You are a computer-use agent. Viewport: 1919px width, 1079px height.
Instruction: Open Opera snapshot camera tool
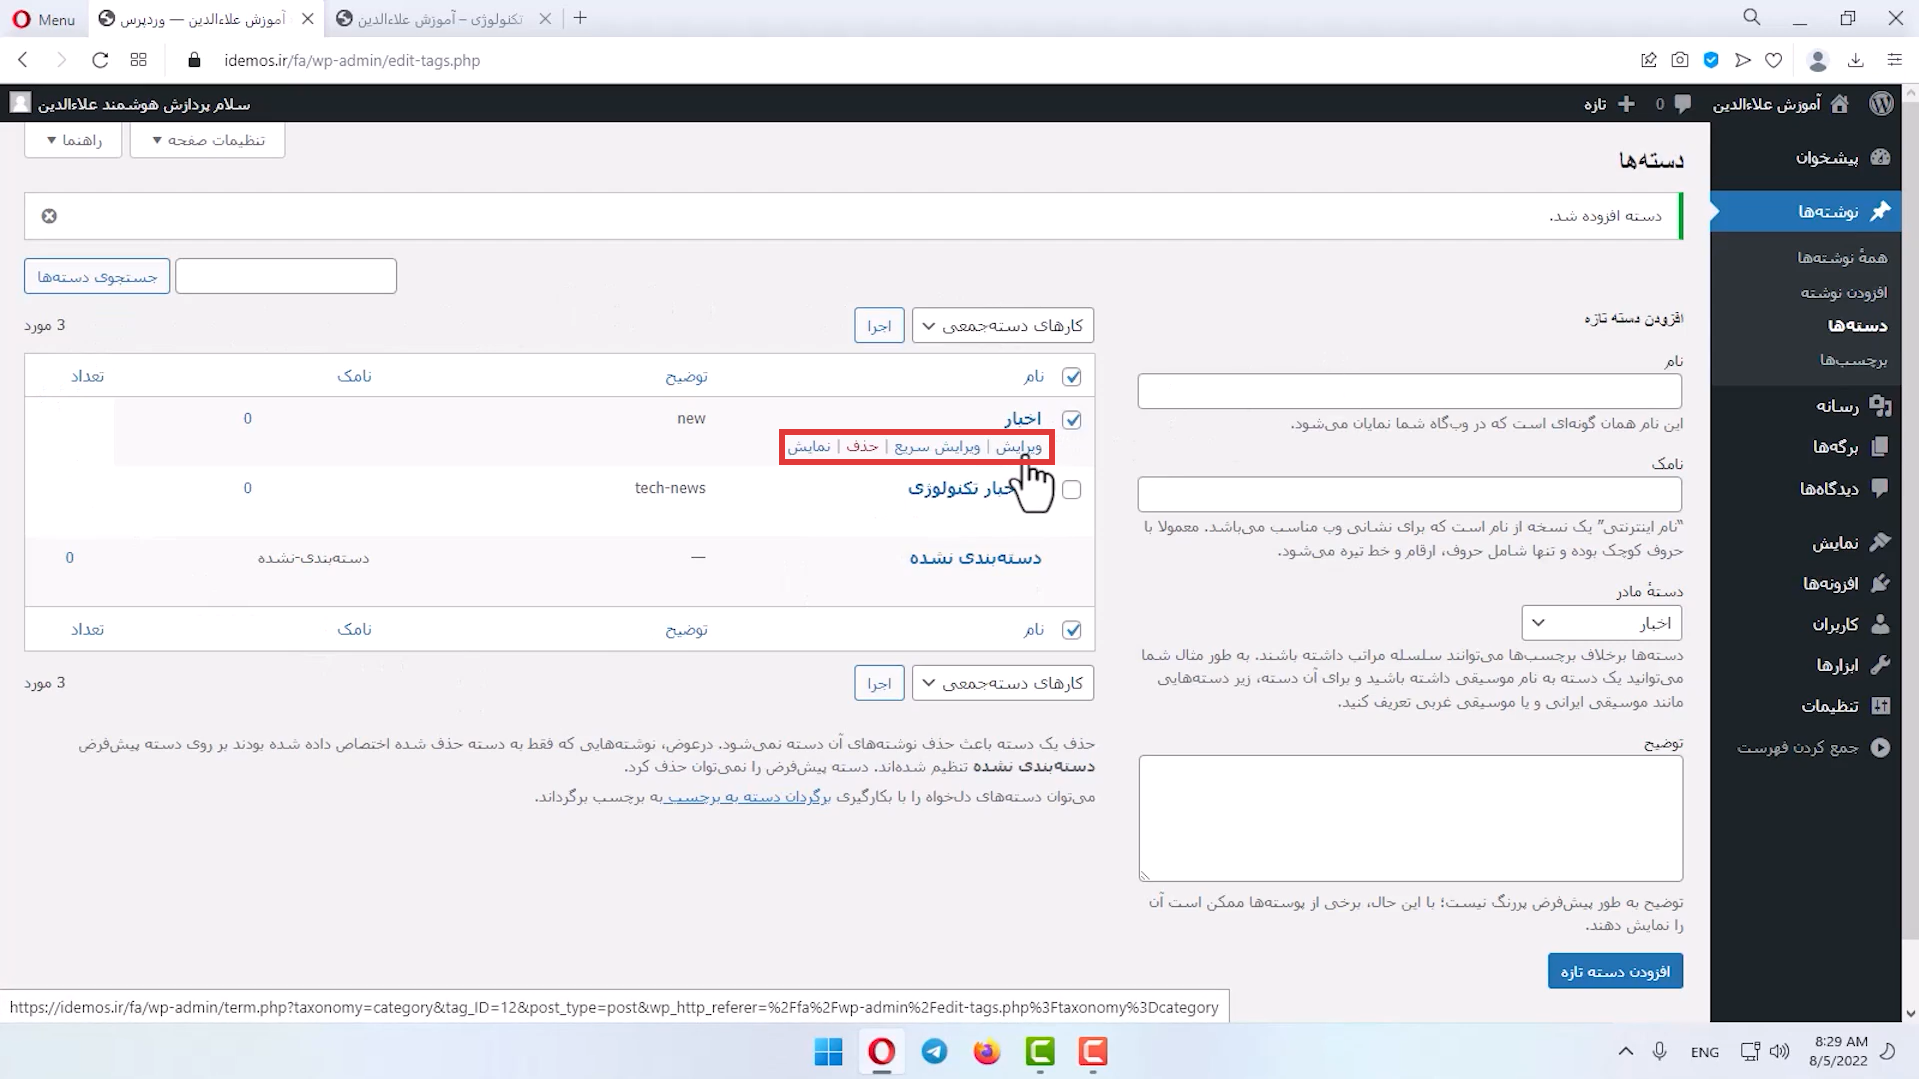click(1680, 60)
